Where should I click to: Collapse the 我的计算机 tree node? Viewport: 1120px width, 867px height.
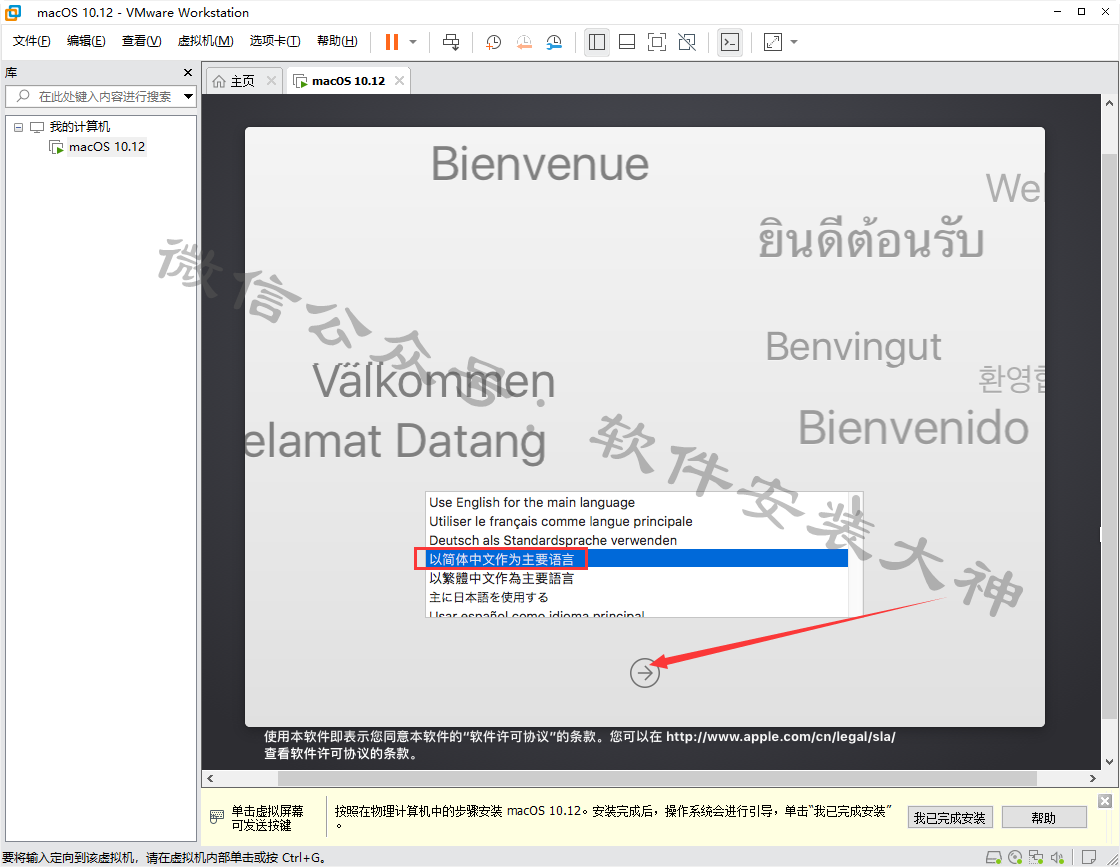(x=19, y=127)
